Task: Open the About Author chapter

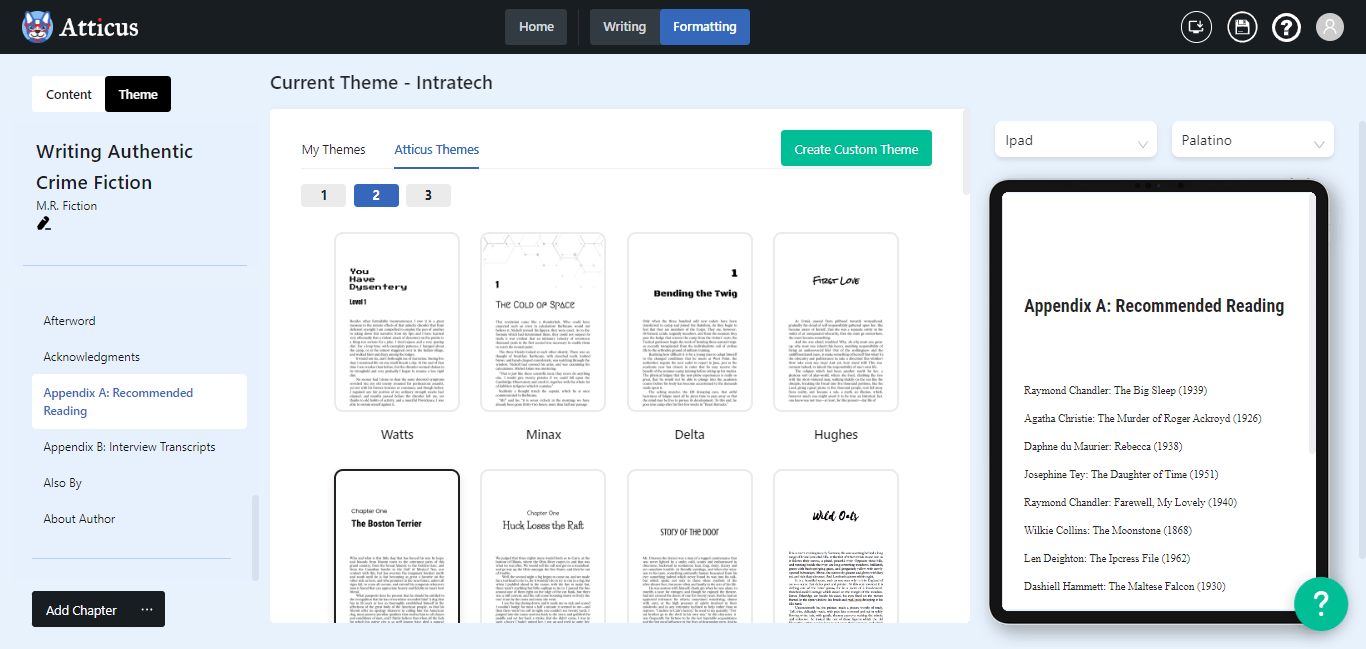Action: pyautogui.click(x=79, y=518)
